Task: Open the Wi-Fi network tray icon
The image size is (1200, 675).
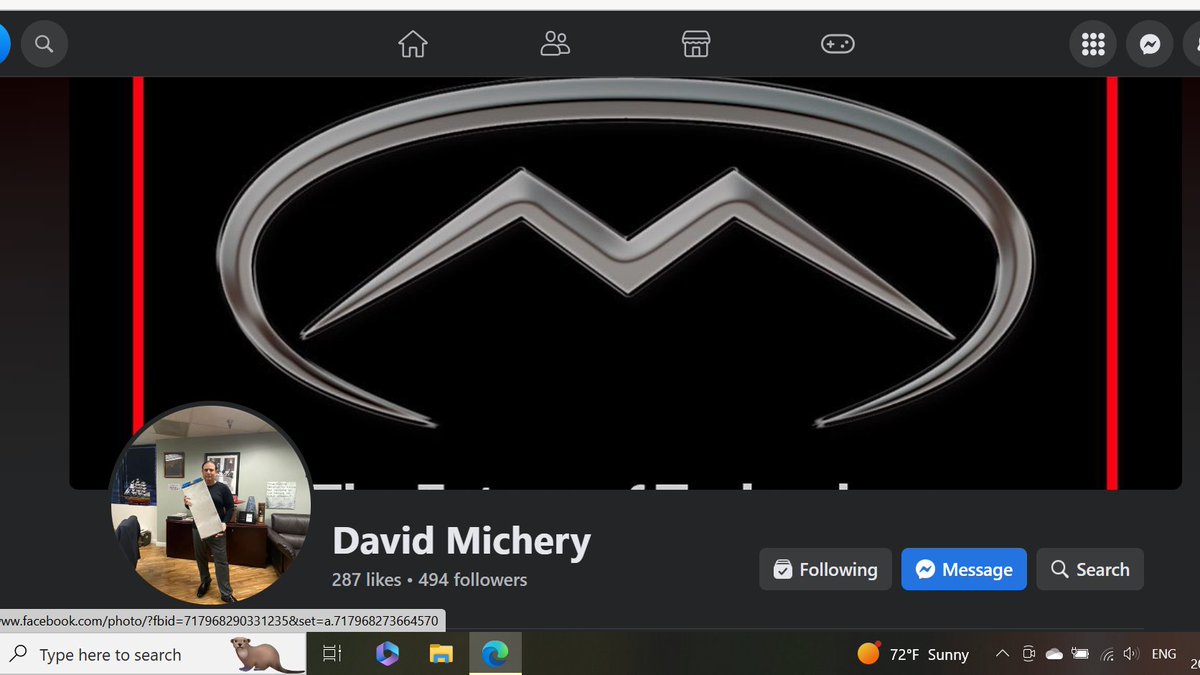Action: tap(1106, 654)
